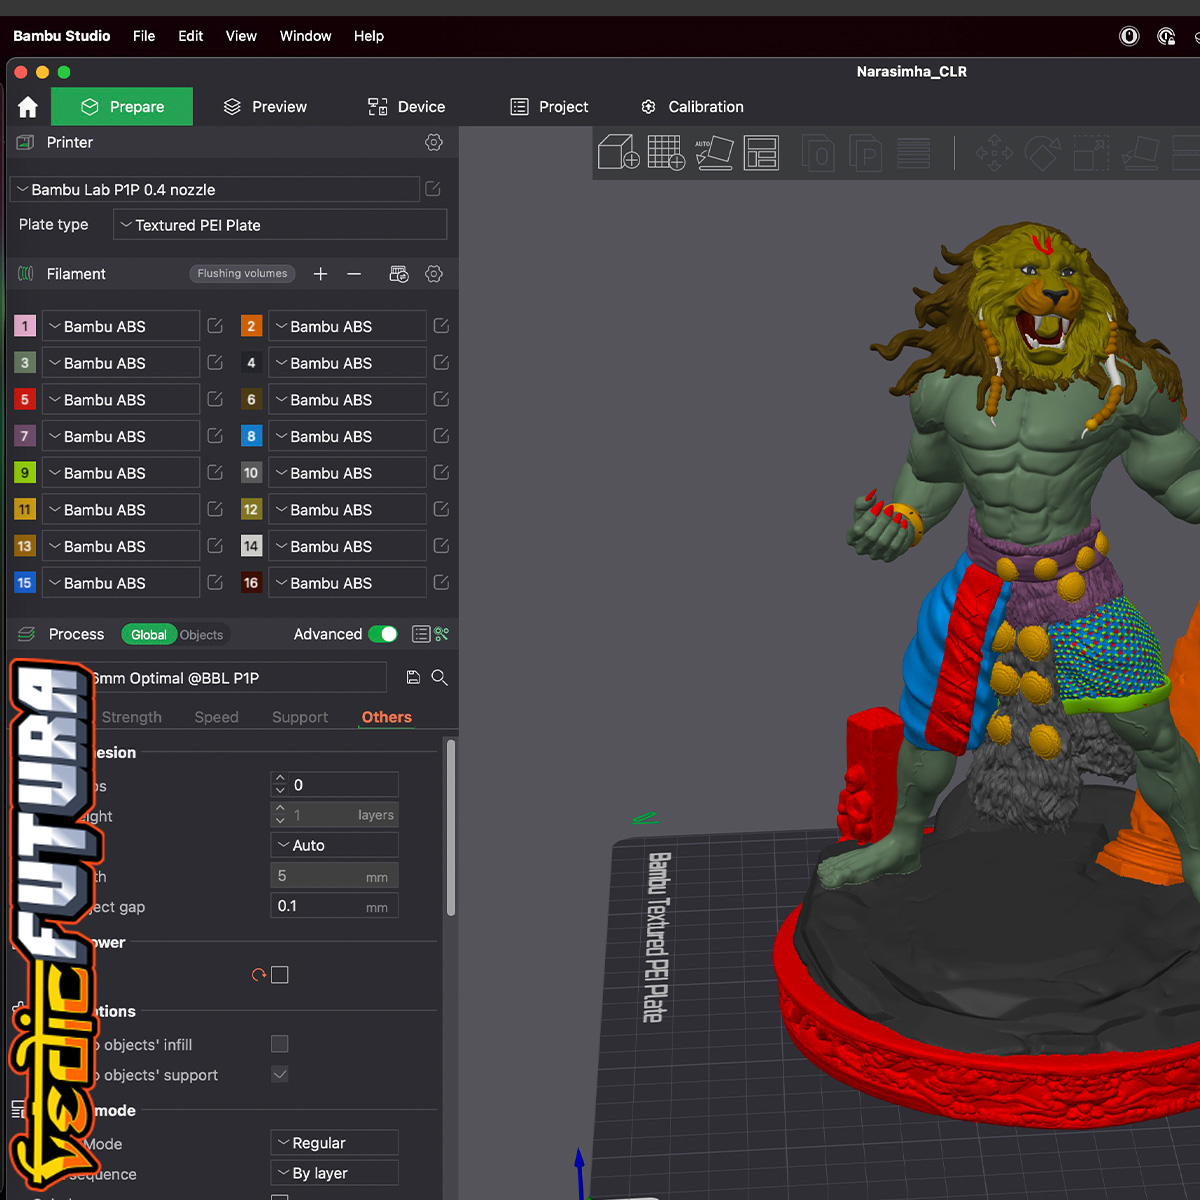1200x1200 pixels.
Task: Save the process preset
Action: 413,678
